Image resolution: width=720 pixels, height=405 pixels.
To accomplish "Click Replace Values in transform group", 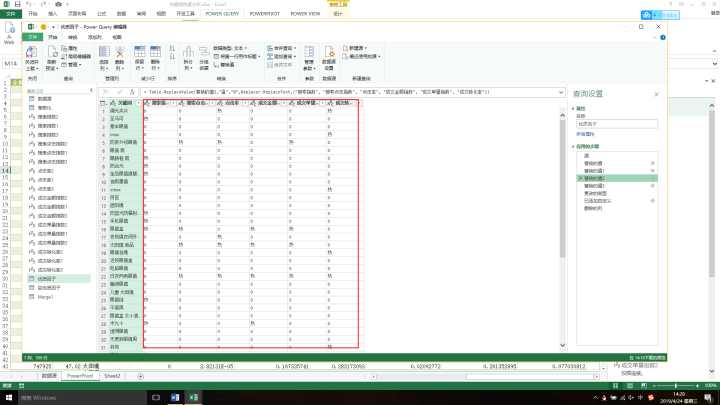I will (x=225, y=65).
